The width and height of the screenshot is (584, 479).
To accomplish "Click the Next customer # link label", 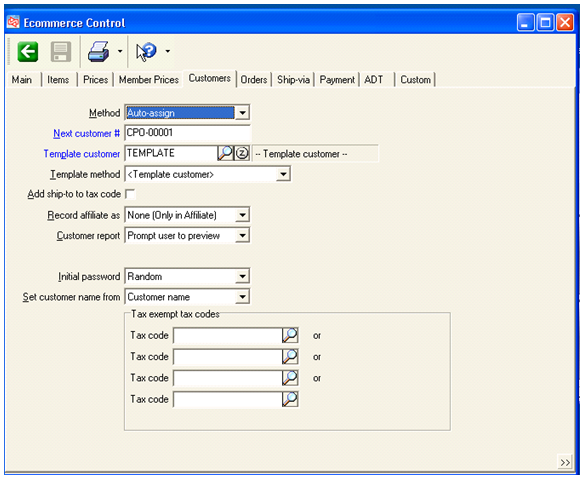I will 86,133.
